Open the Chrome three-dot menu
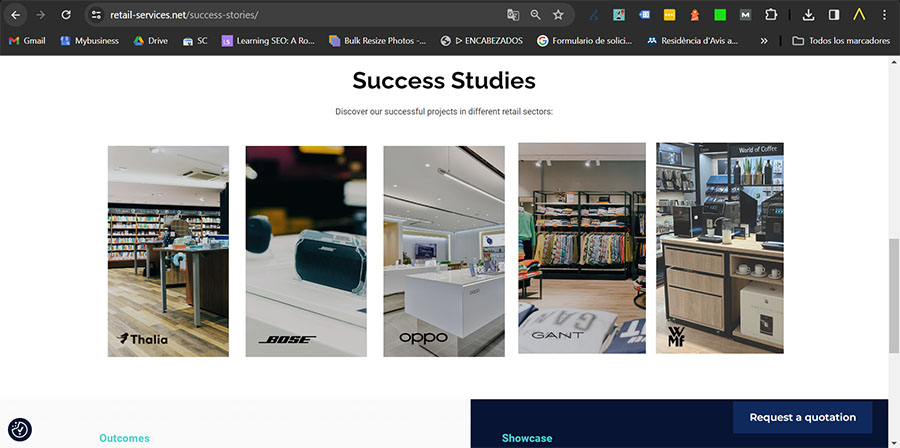 [884, 15]
